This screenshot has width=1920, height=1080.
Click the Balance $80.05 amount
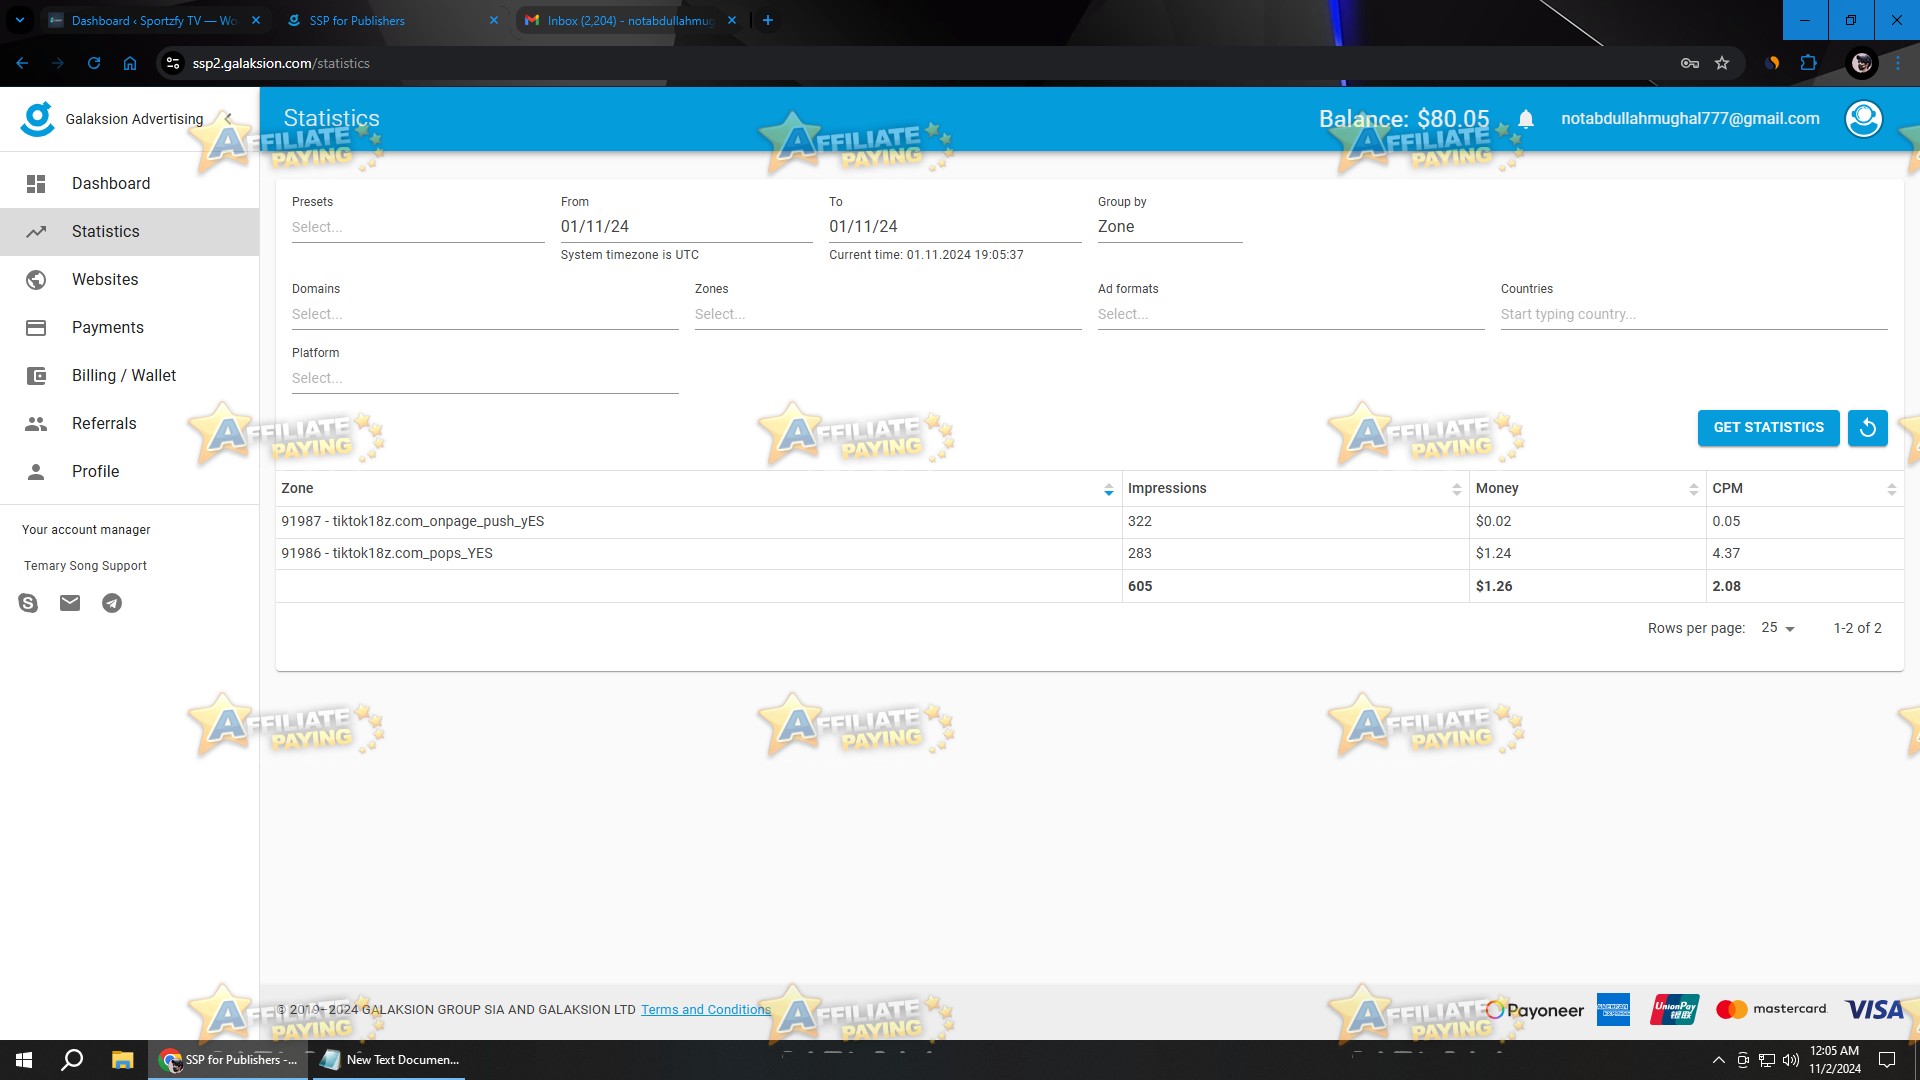point(1404,119)
